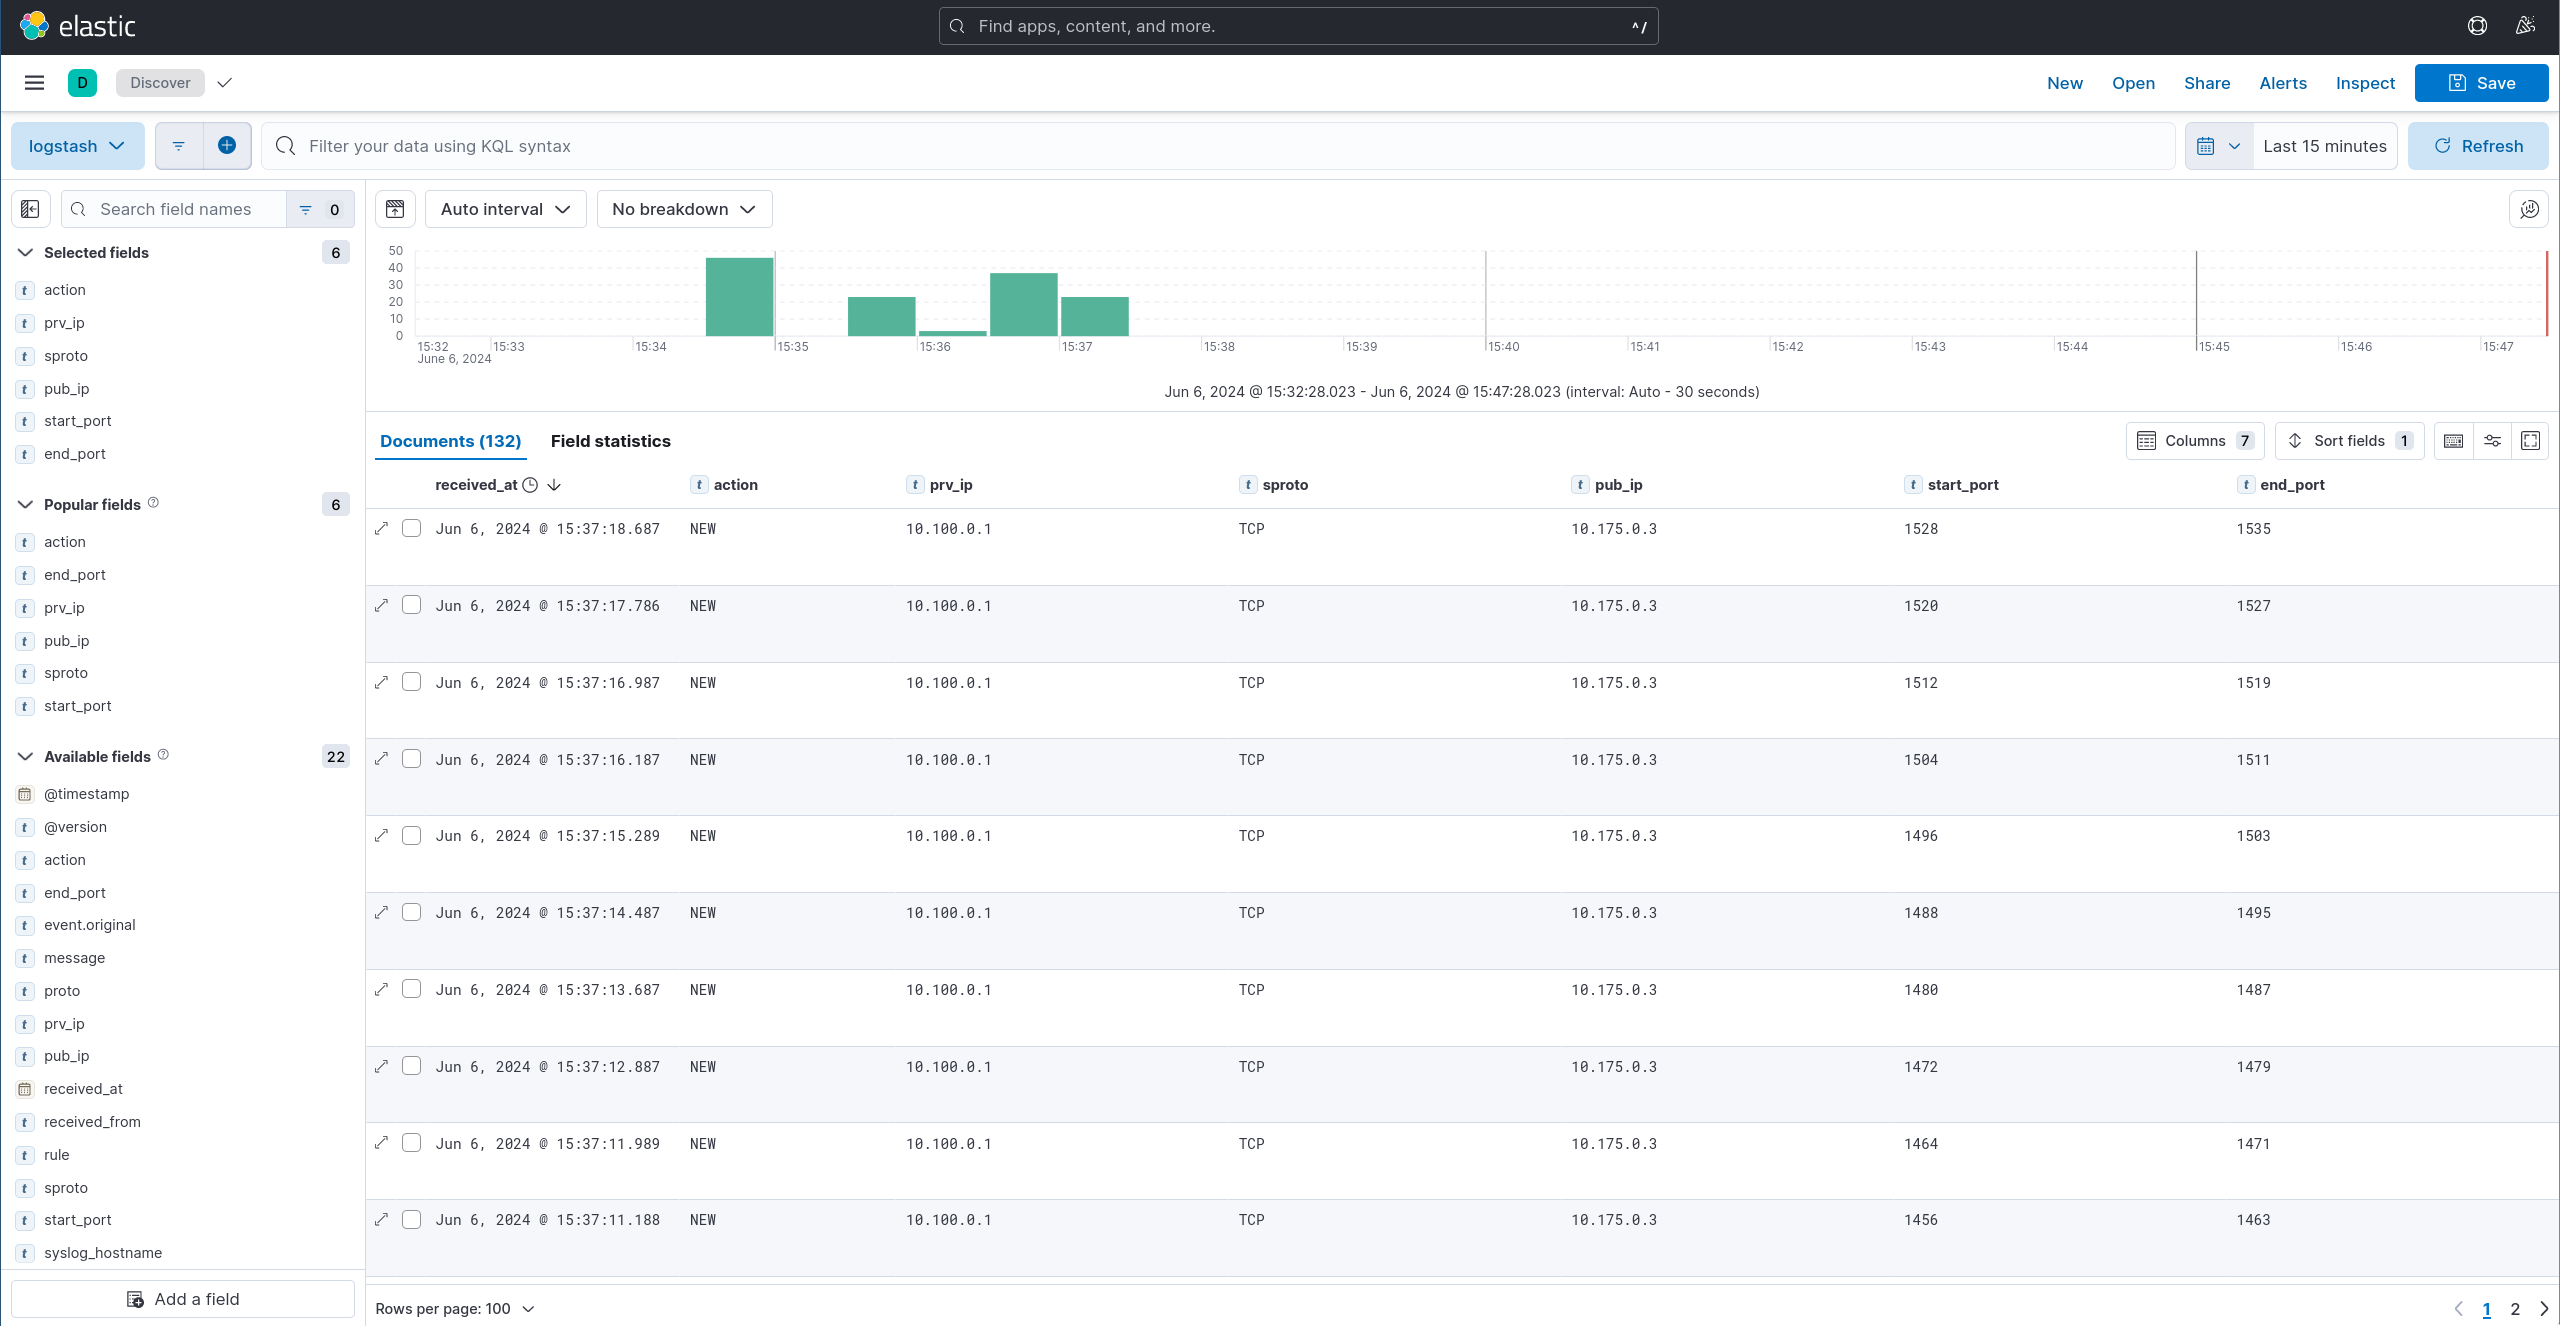
Task: Select row checkbox for 15:37:17.786
Action: [411, 605]
